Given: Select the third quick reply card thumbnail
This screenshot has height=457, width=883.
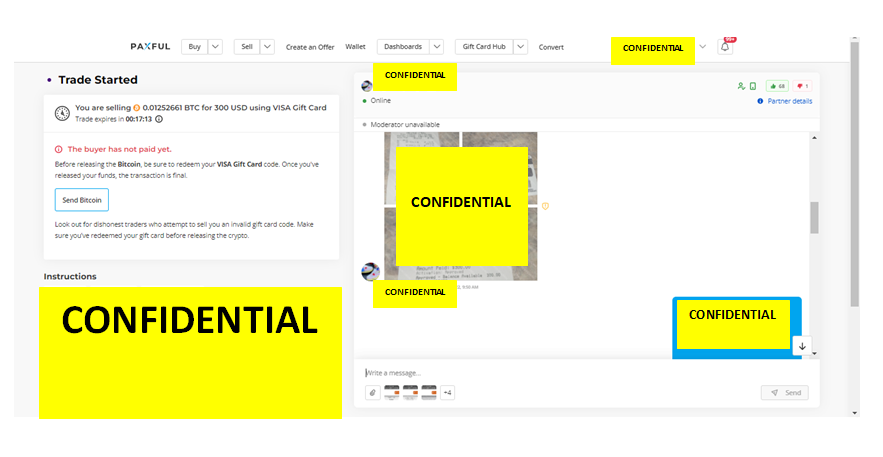Looking at the screenshot, I should coord(429,392).
